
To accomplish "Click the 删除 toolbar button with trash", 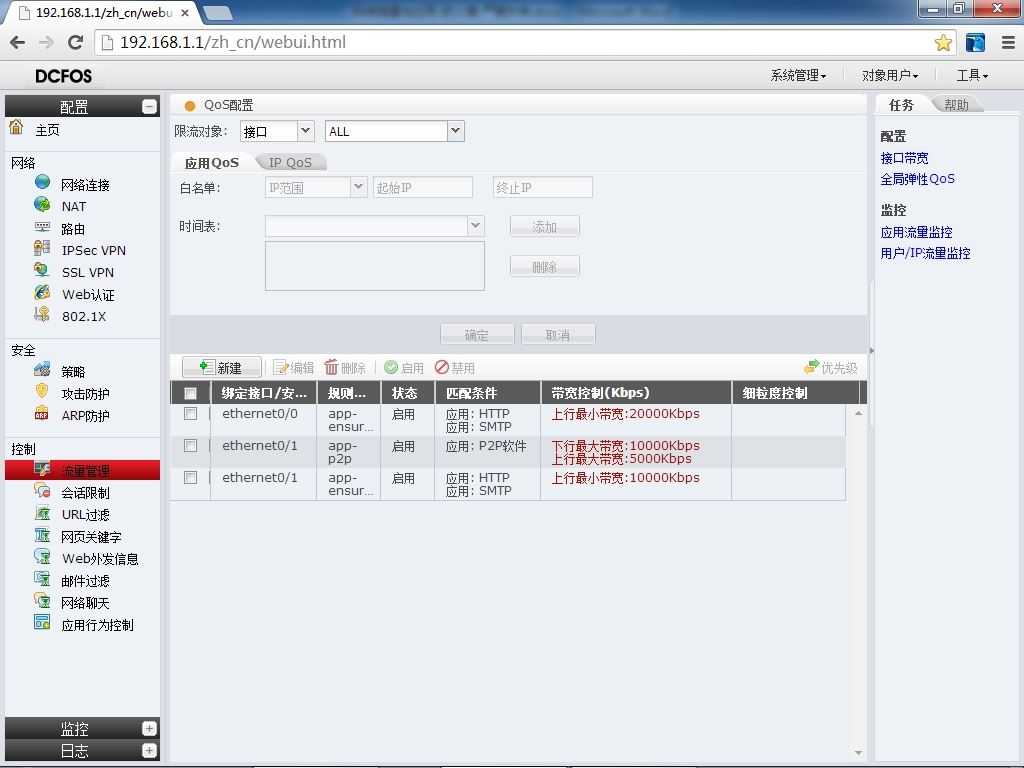I will coord(345,368).
